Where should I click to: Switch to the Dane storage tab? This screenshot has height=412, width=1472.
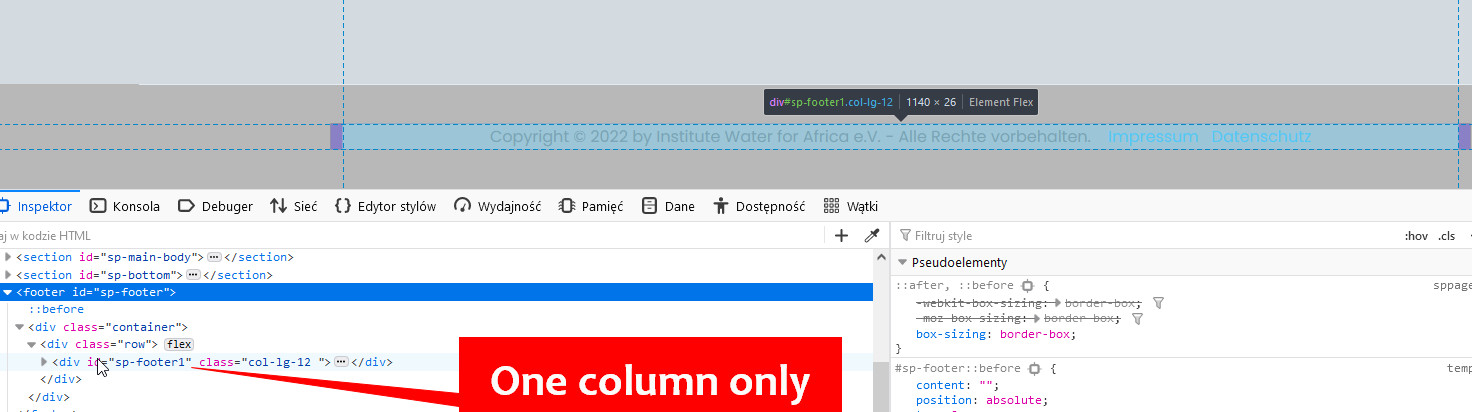668,206
